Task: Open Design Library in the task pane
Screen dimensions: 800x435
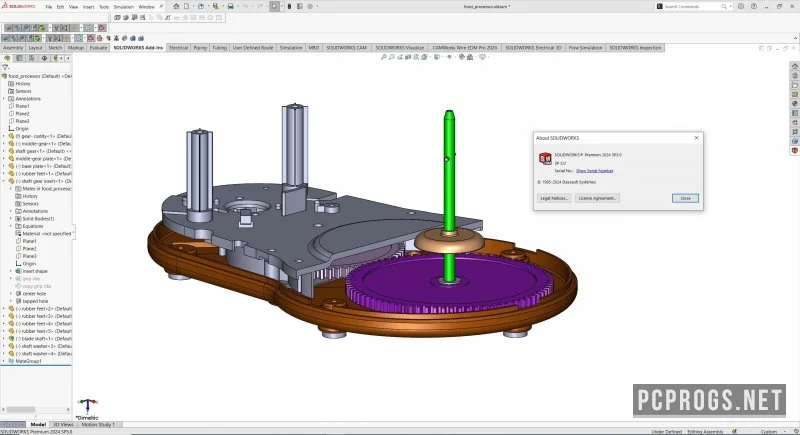Action: [794, 76]
